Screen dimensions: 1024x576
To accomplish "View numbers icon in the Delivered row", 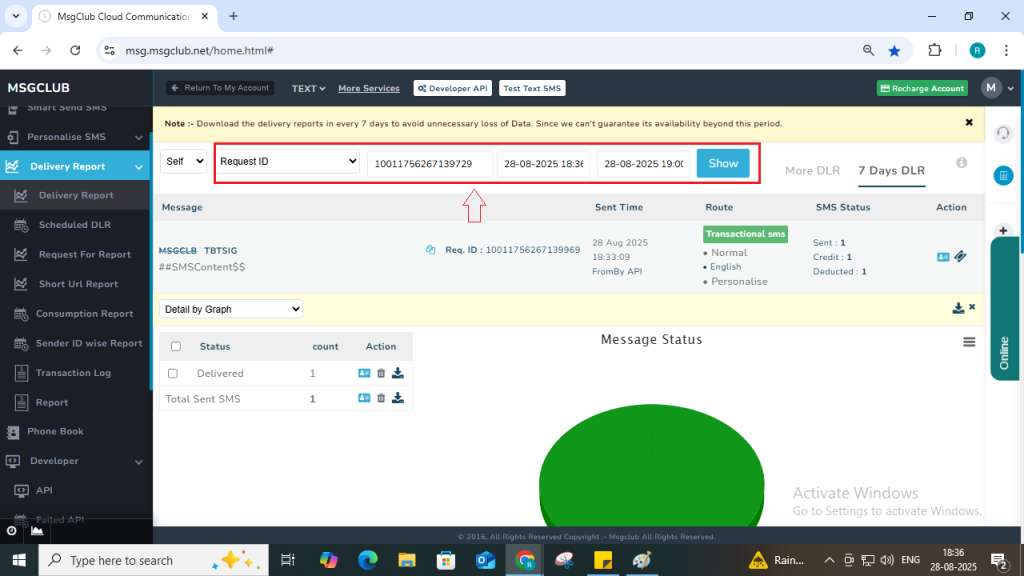I will click(x=364, y=374).
